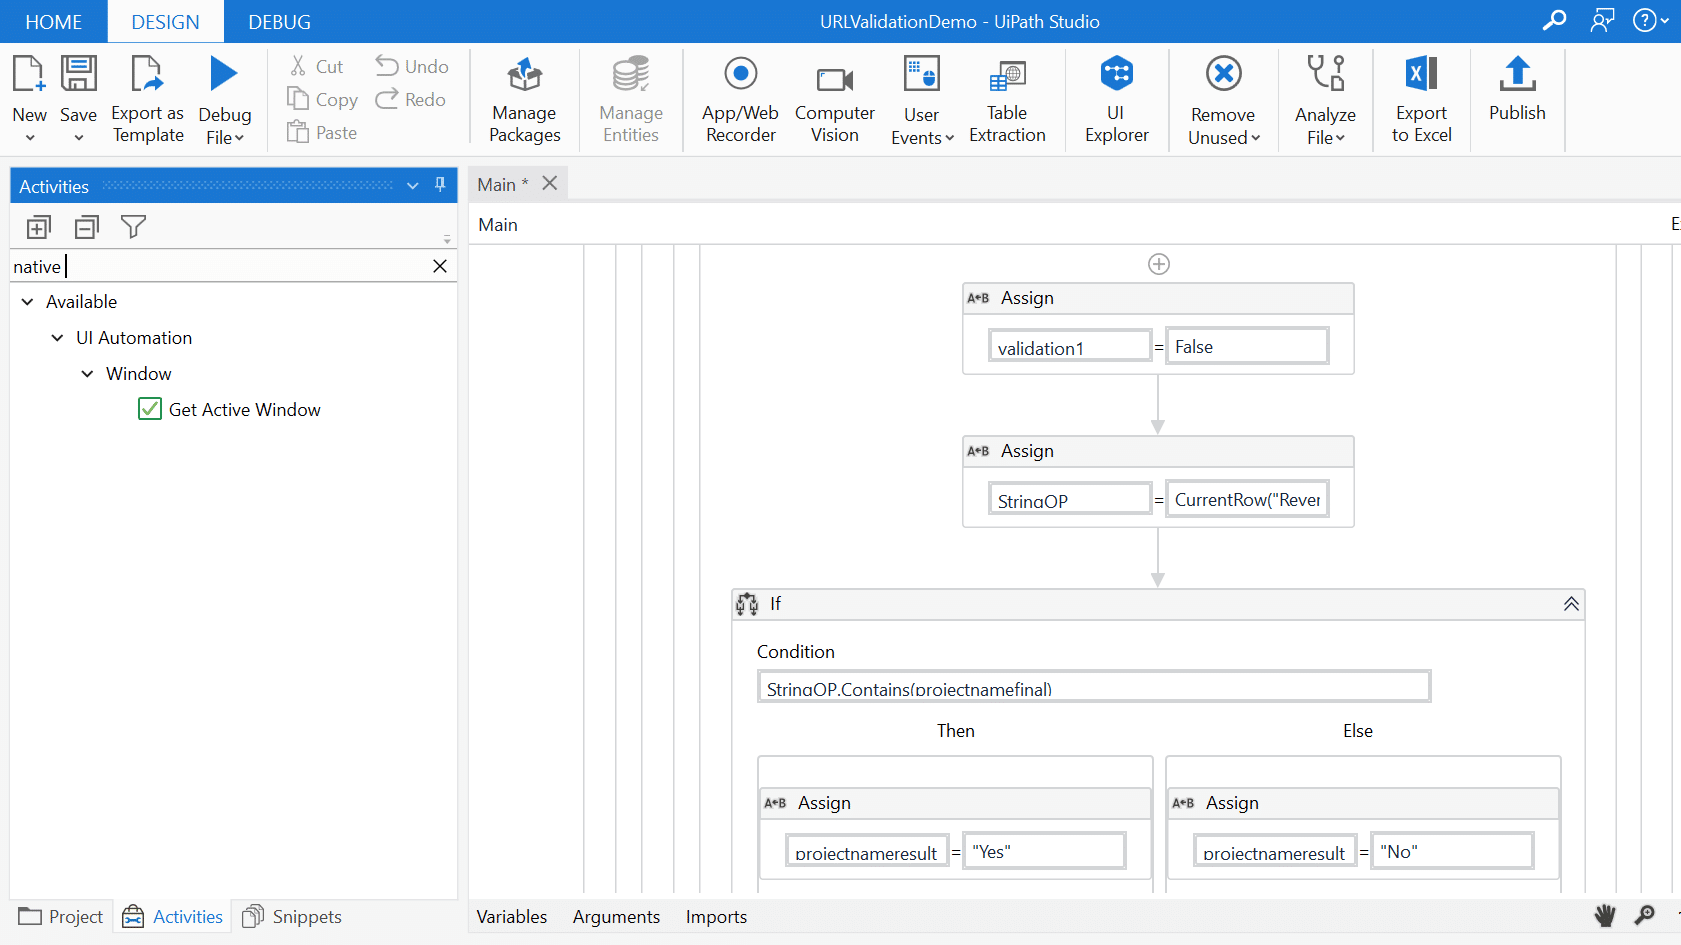Check the Get Active Window activity checkbox
This screenshot has width=1681, height=945.
(149, 409)
